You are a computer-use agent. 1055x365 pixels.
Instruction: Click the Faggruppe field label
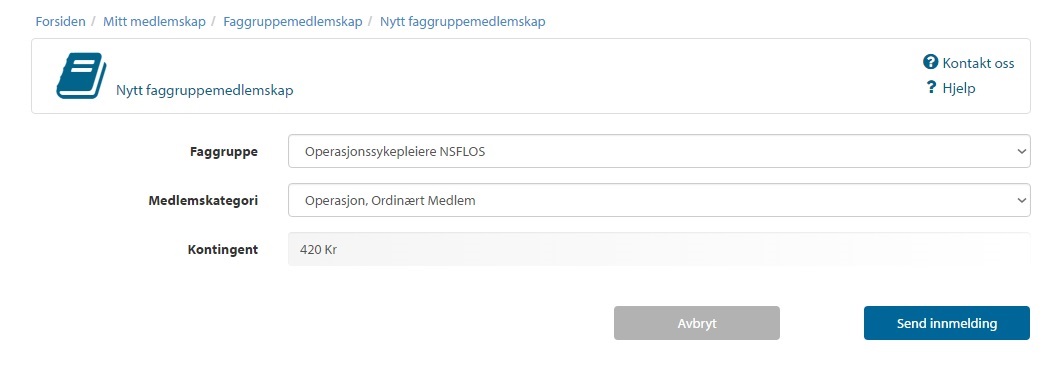[x=223, y=152]
